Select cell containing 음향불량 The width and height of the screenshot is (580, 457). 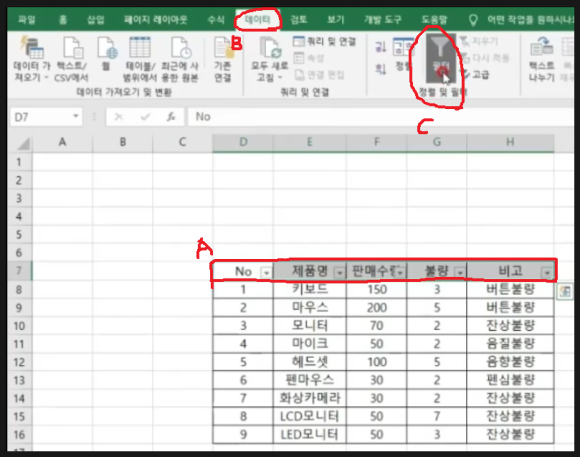click(x=510, y=362)
